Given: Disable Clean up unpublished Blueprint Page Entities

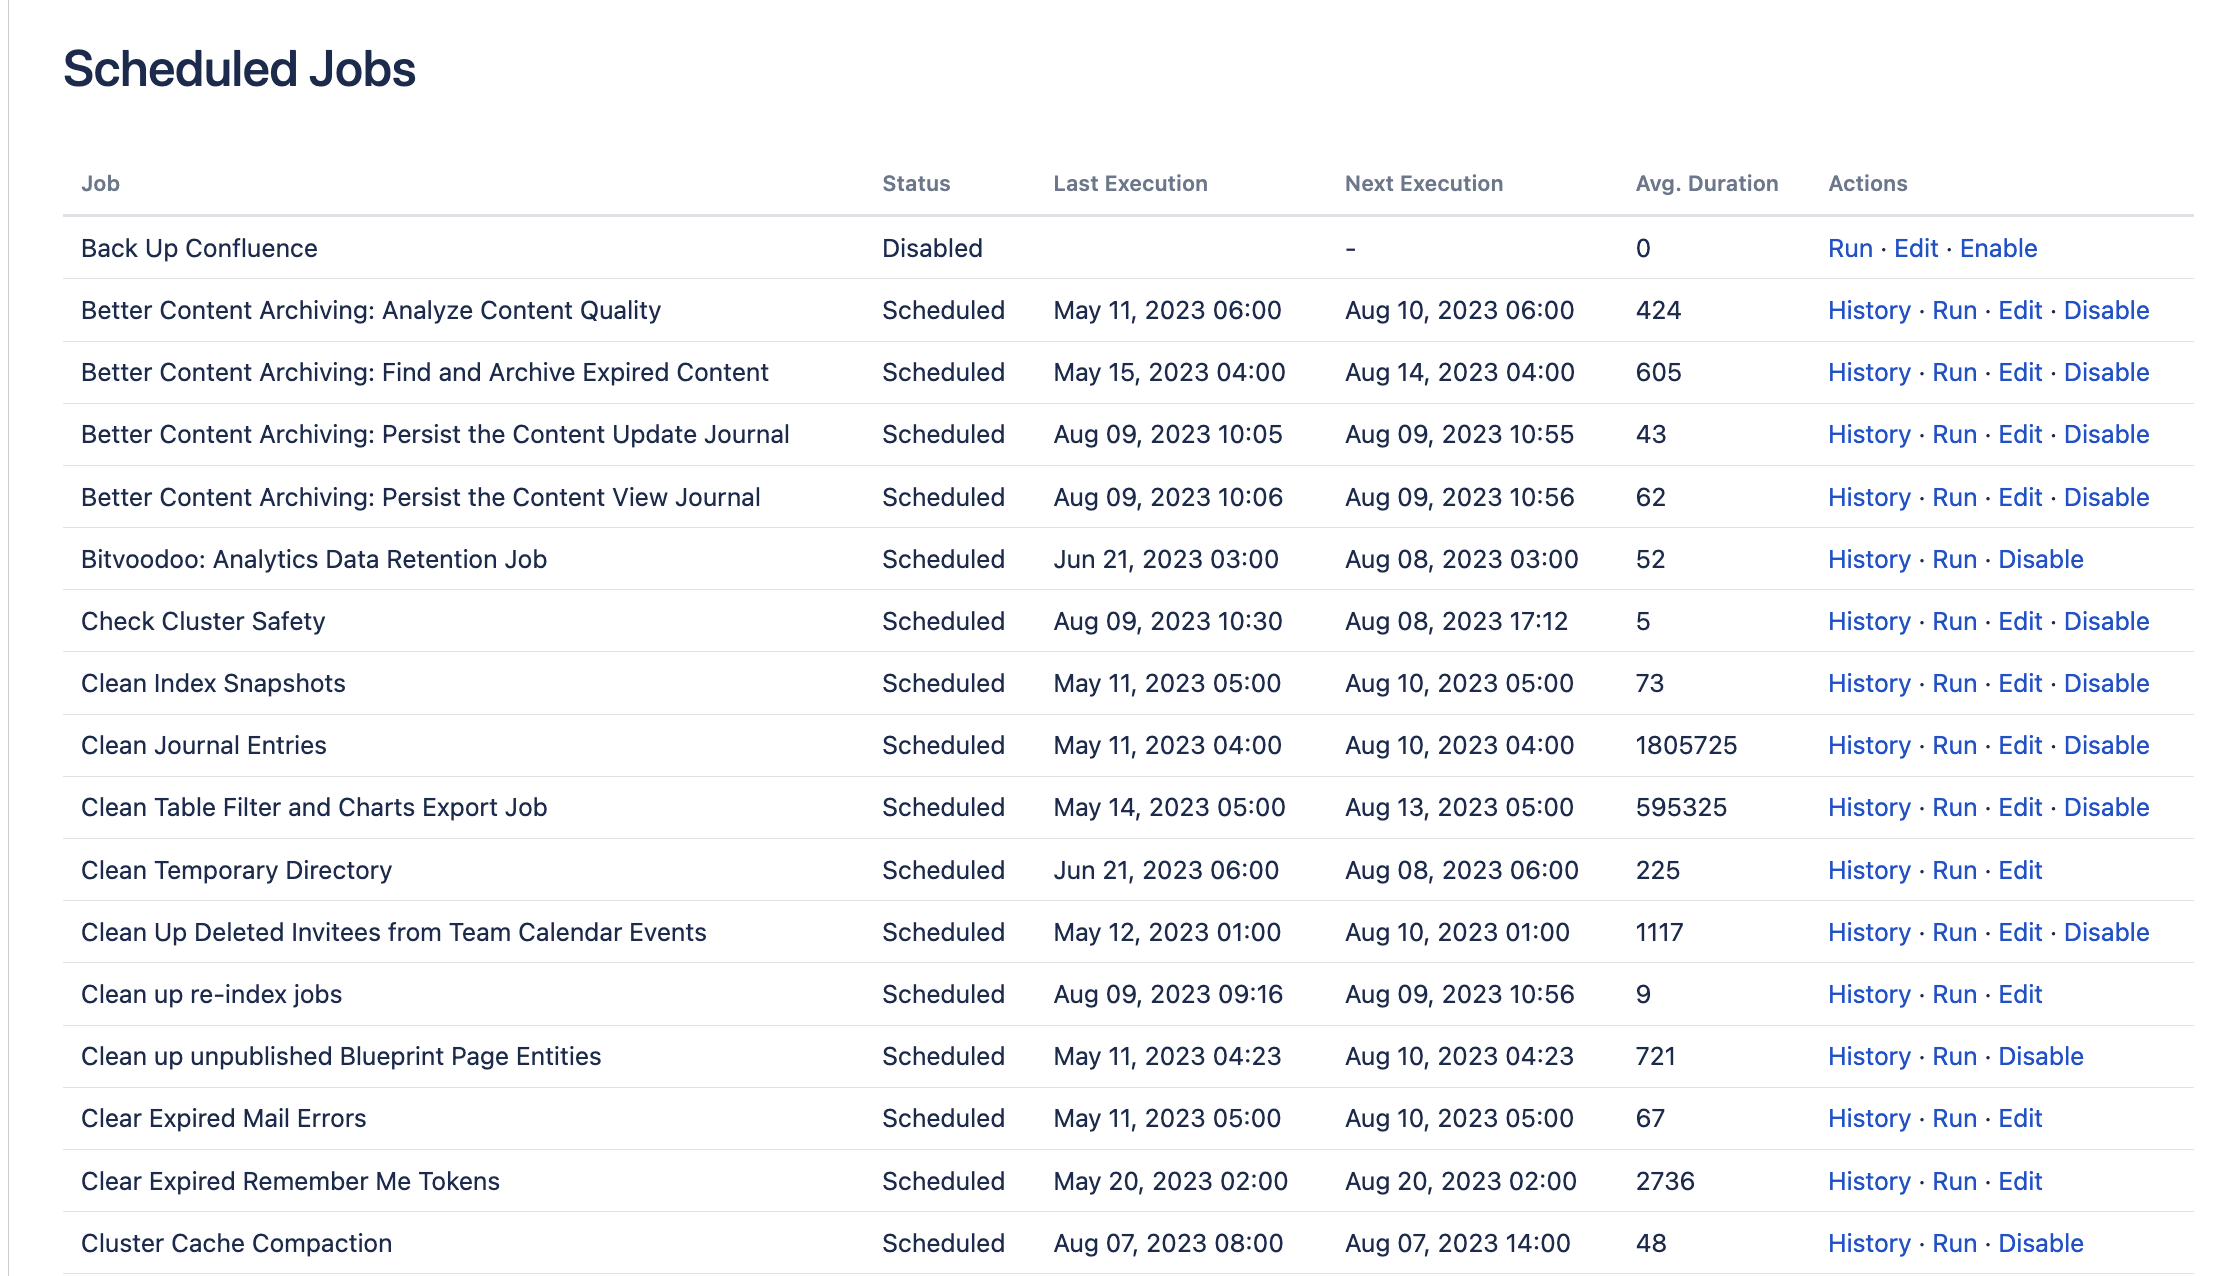Looking at the screenshot, I should (2040, 1056).
